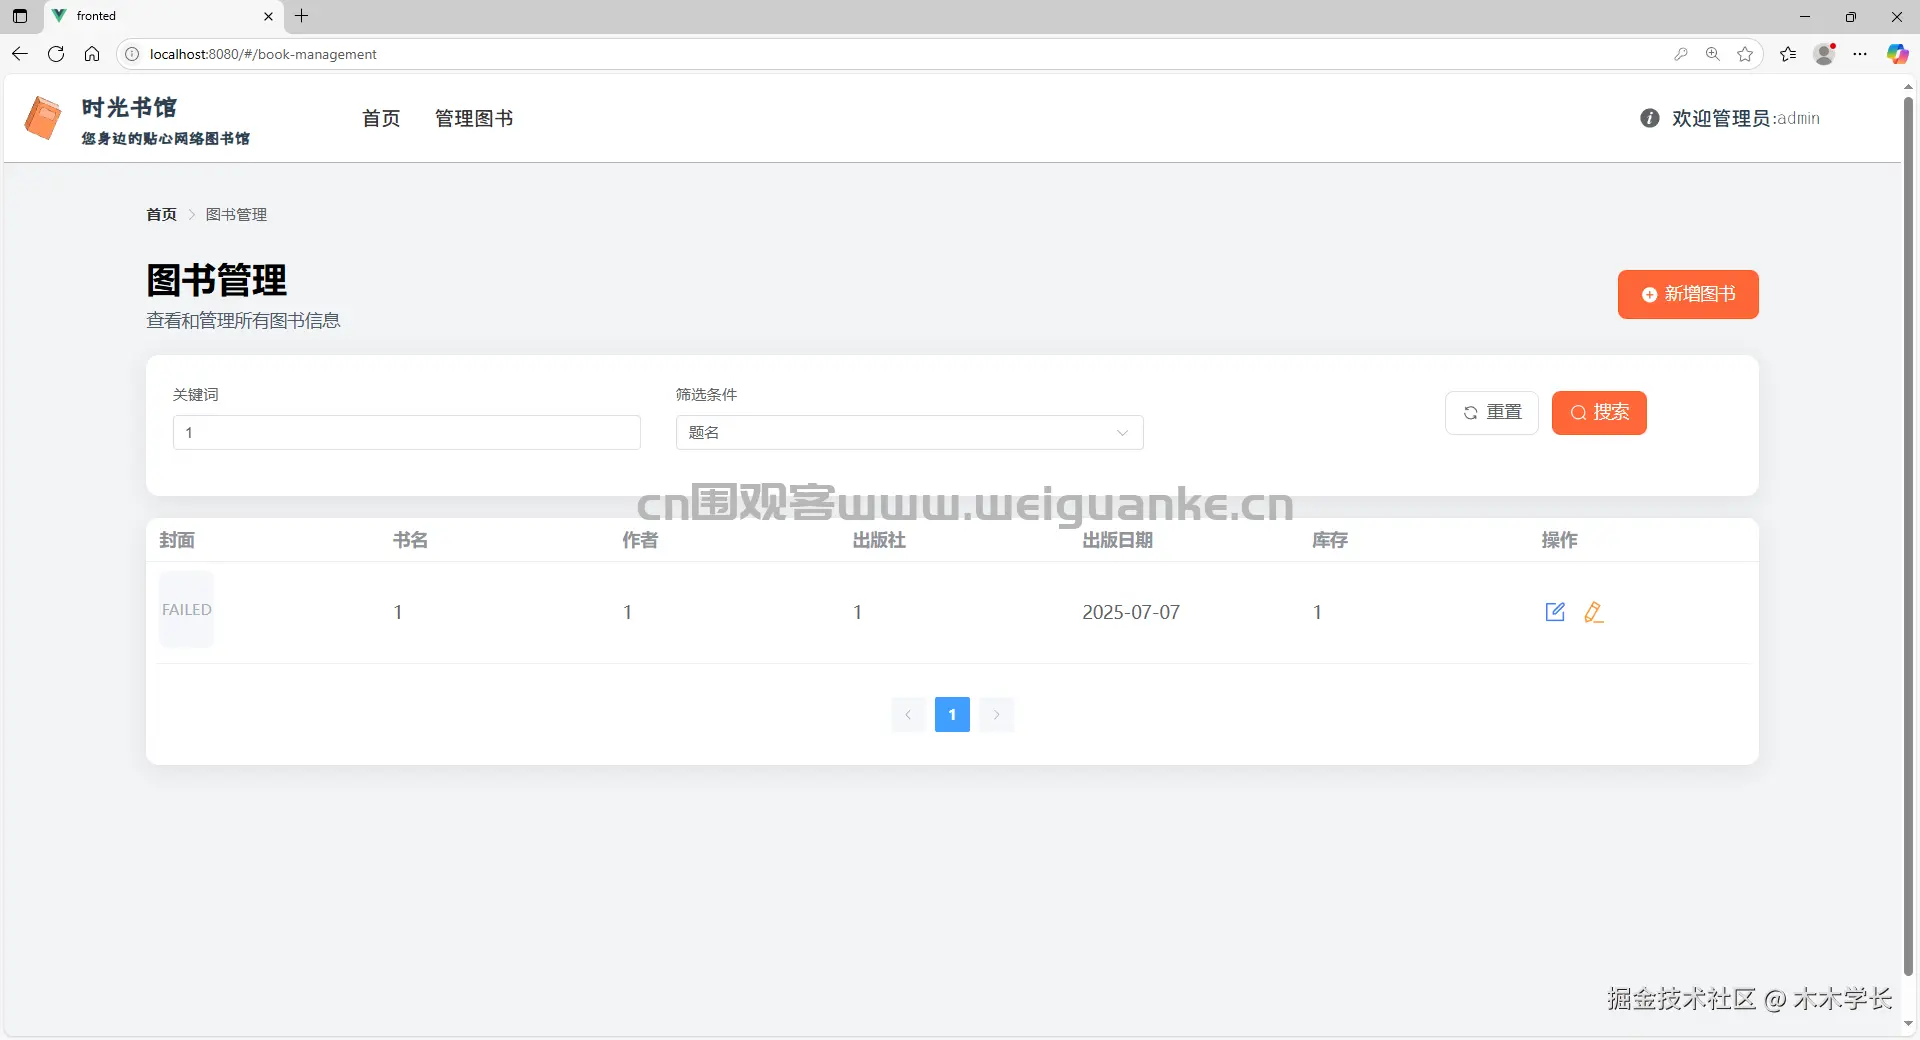Add this page to favorites star

pyautogui.click(x=1746, y=54)
